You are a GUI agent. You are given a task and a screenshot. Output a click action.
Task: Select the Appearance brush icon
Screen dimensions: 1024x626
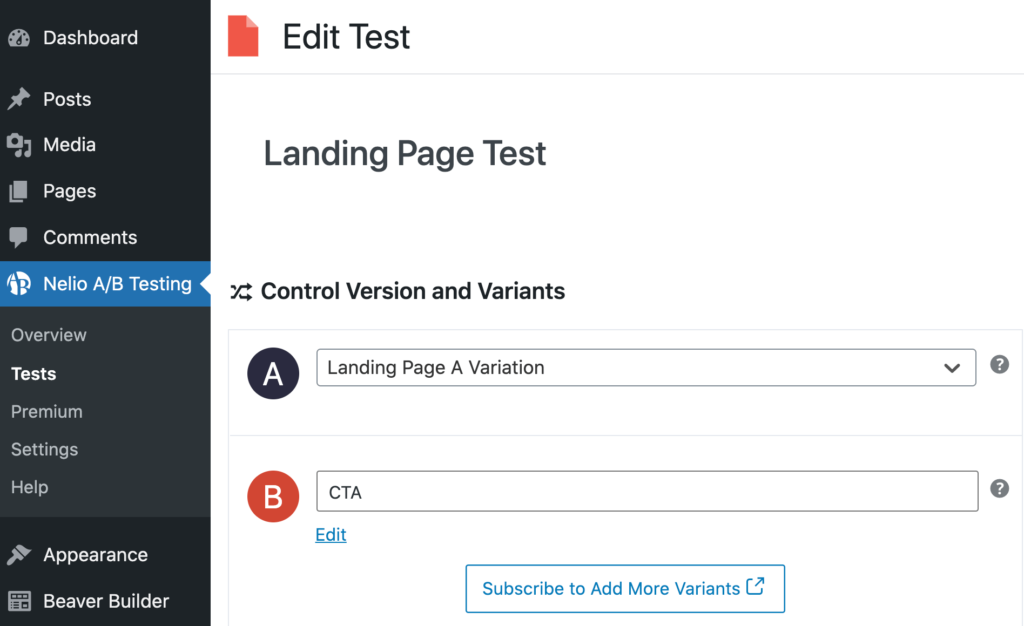(x=21, y=554)
